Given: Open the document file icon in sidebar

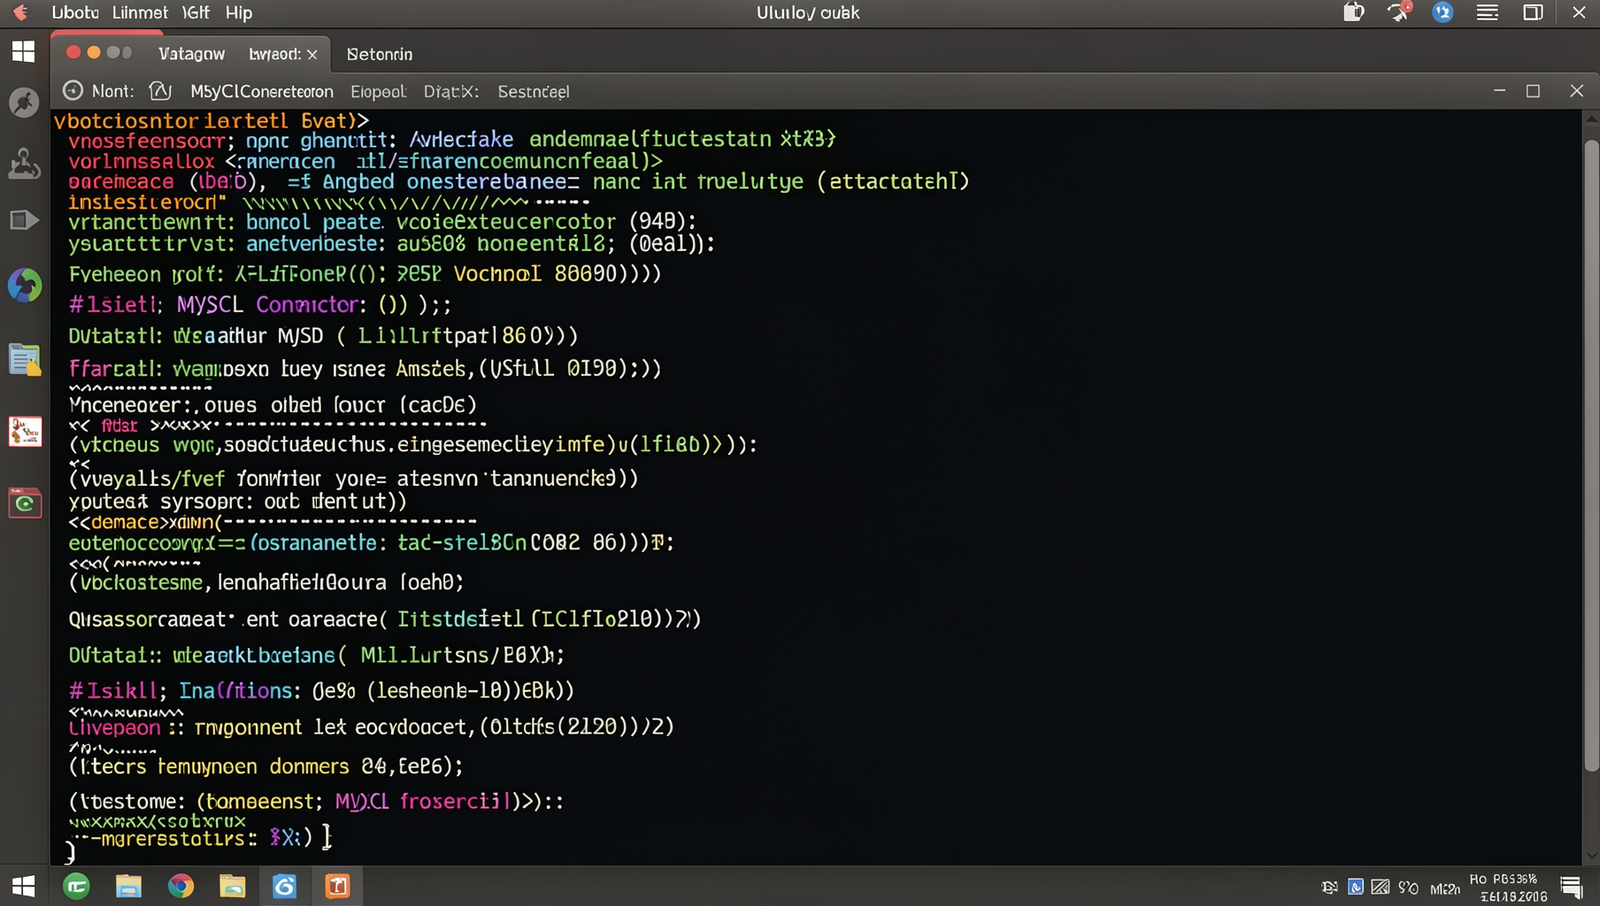Looking at the screenshot, I should point(25,359).
